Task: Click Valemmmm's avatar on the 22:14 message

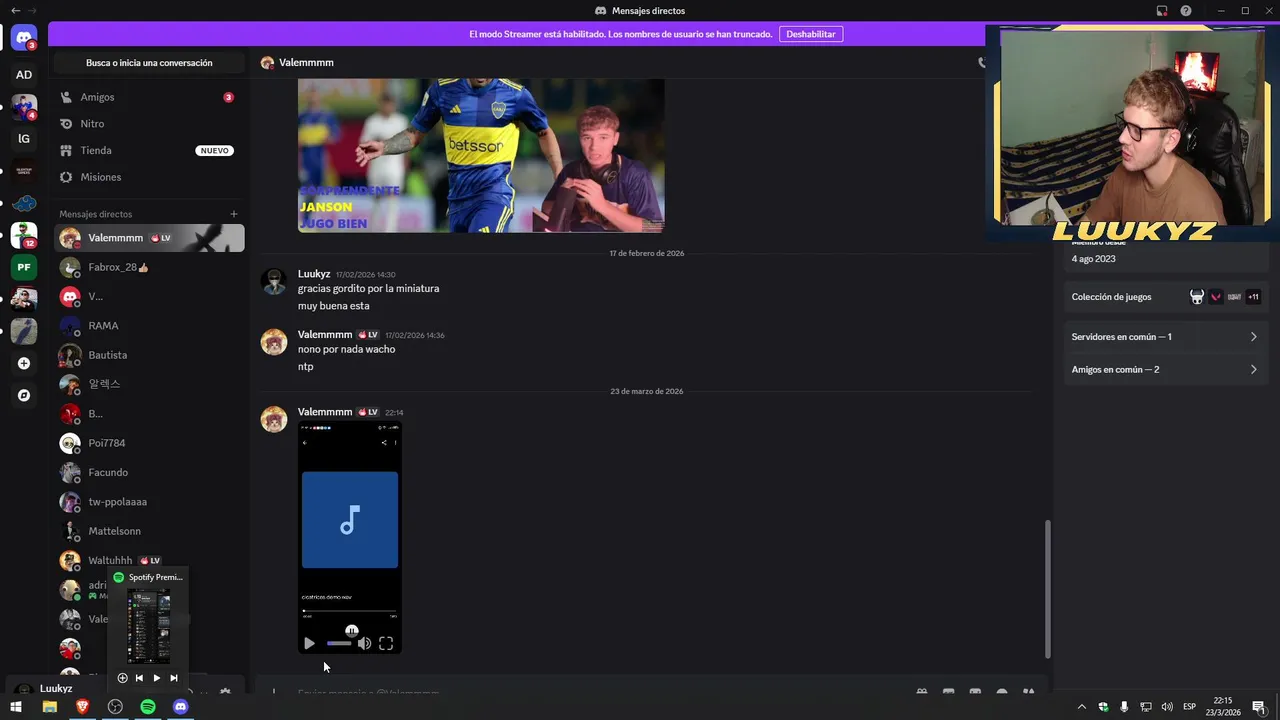Action: 274,419
